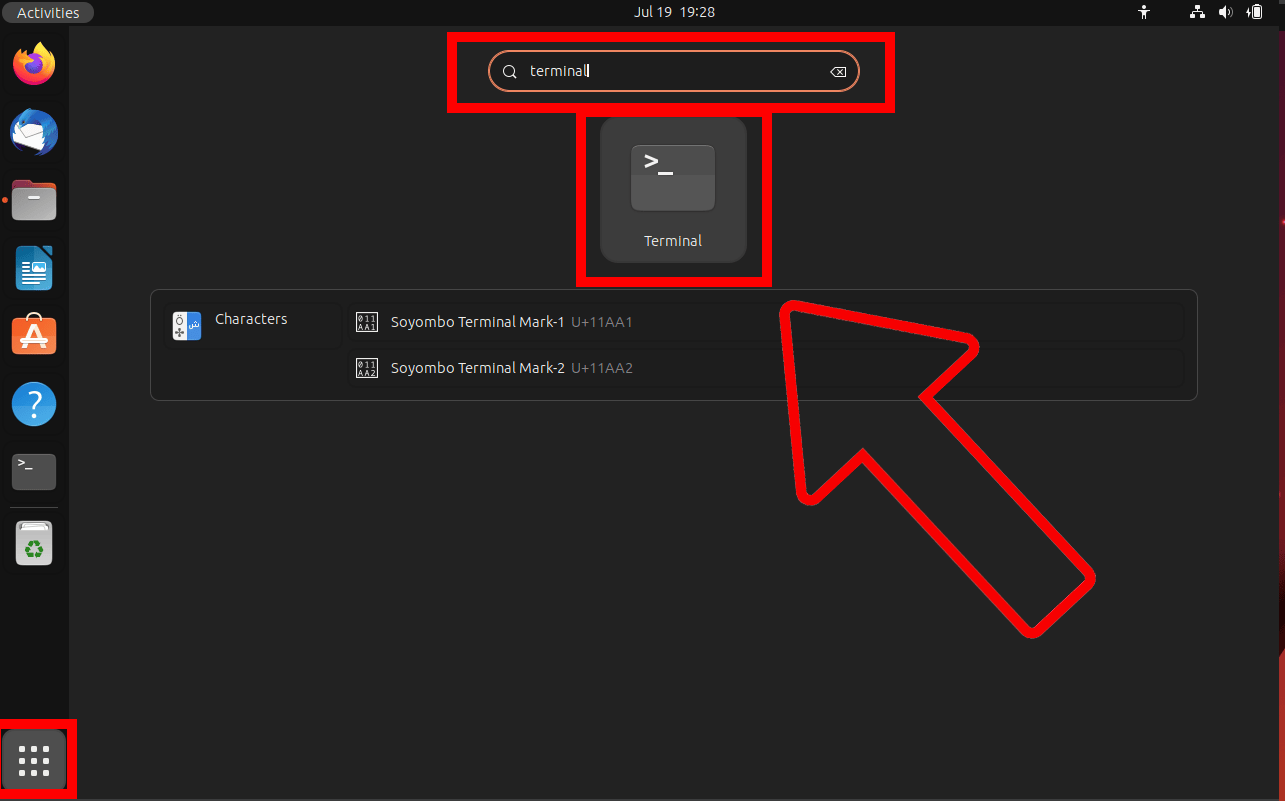This screenshot has width=1285, height=801.
Task: Launch Thunderbird mail client
Action: tap(33, 132)
